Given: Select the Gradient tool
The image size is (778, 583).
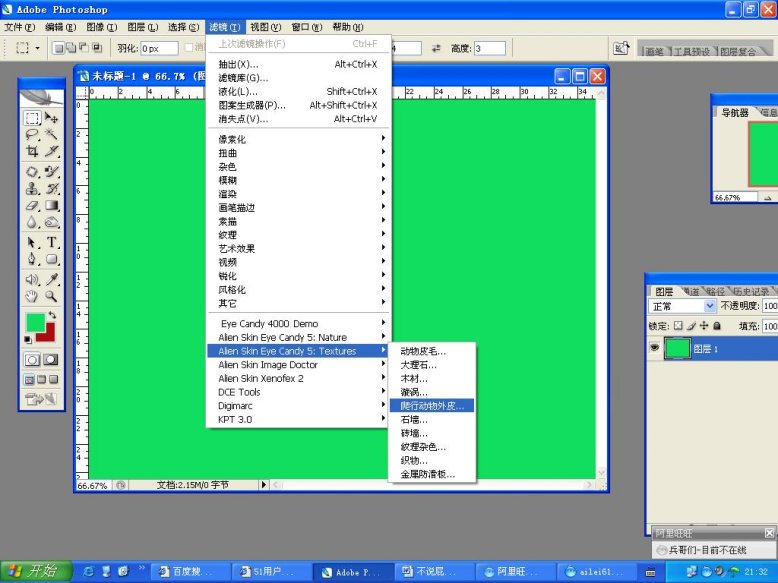Looking at the screenshot, I should [x=52, y=205].
